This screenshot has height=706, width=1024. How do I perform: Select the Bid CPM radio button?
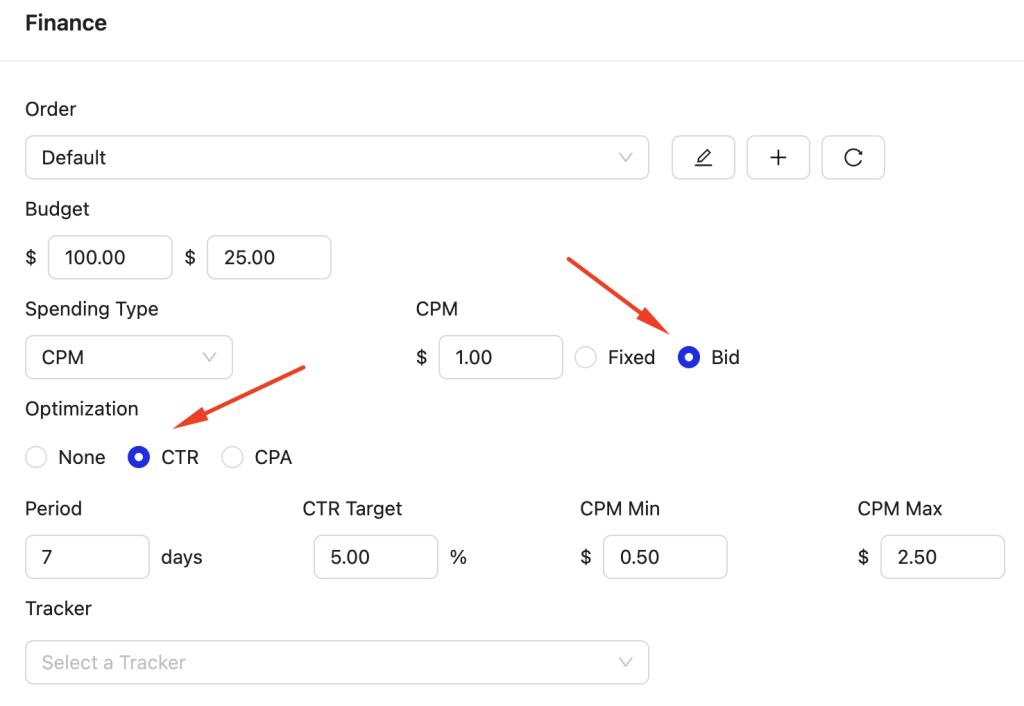click(688, 357)
